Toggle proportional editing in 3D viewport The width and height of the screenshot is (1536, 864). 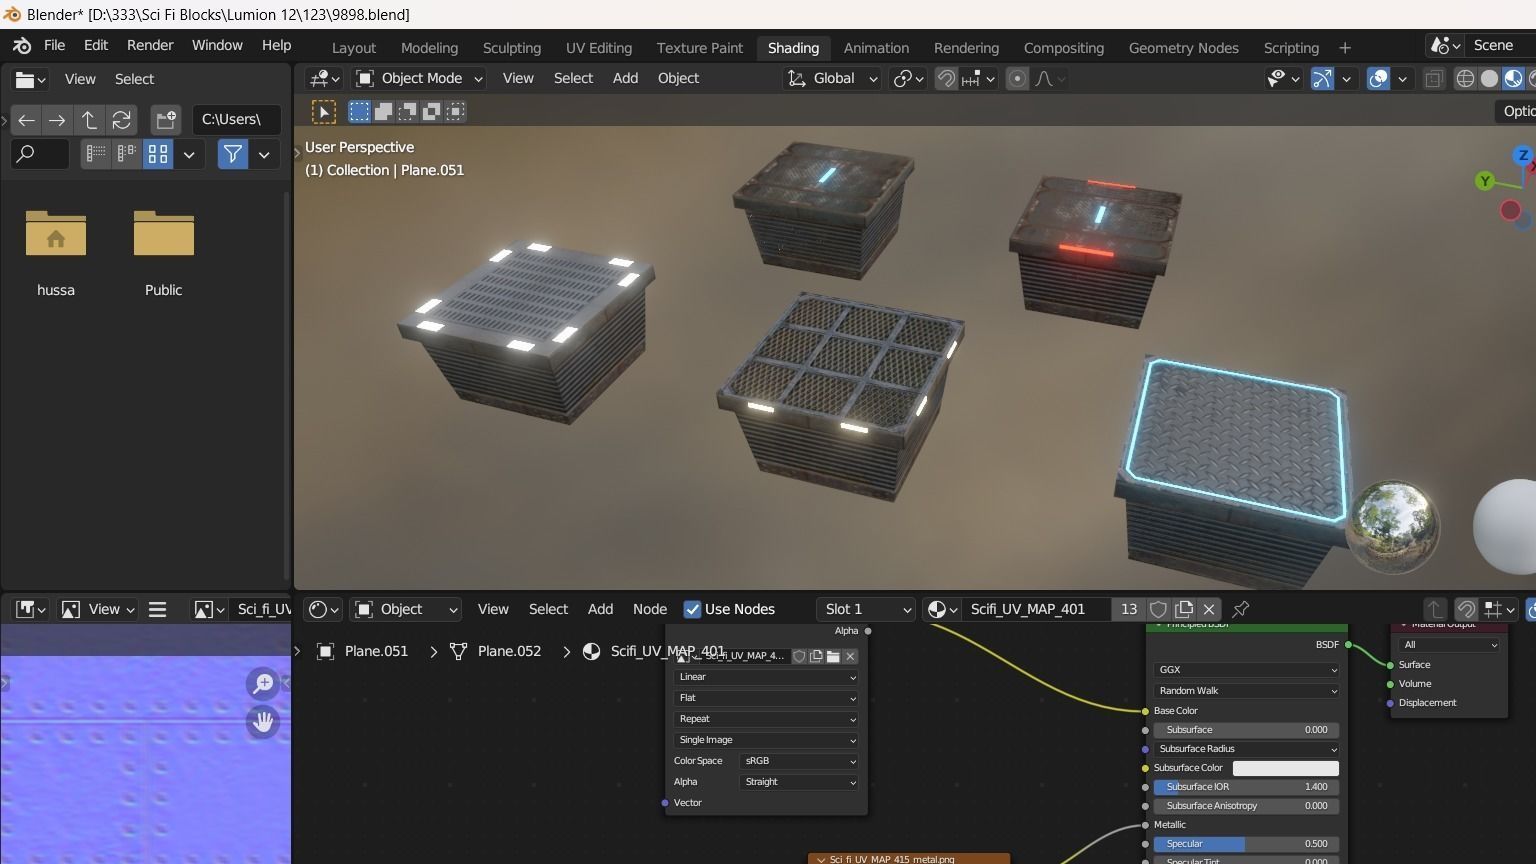pos(1017,79)
